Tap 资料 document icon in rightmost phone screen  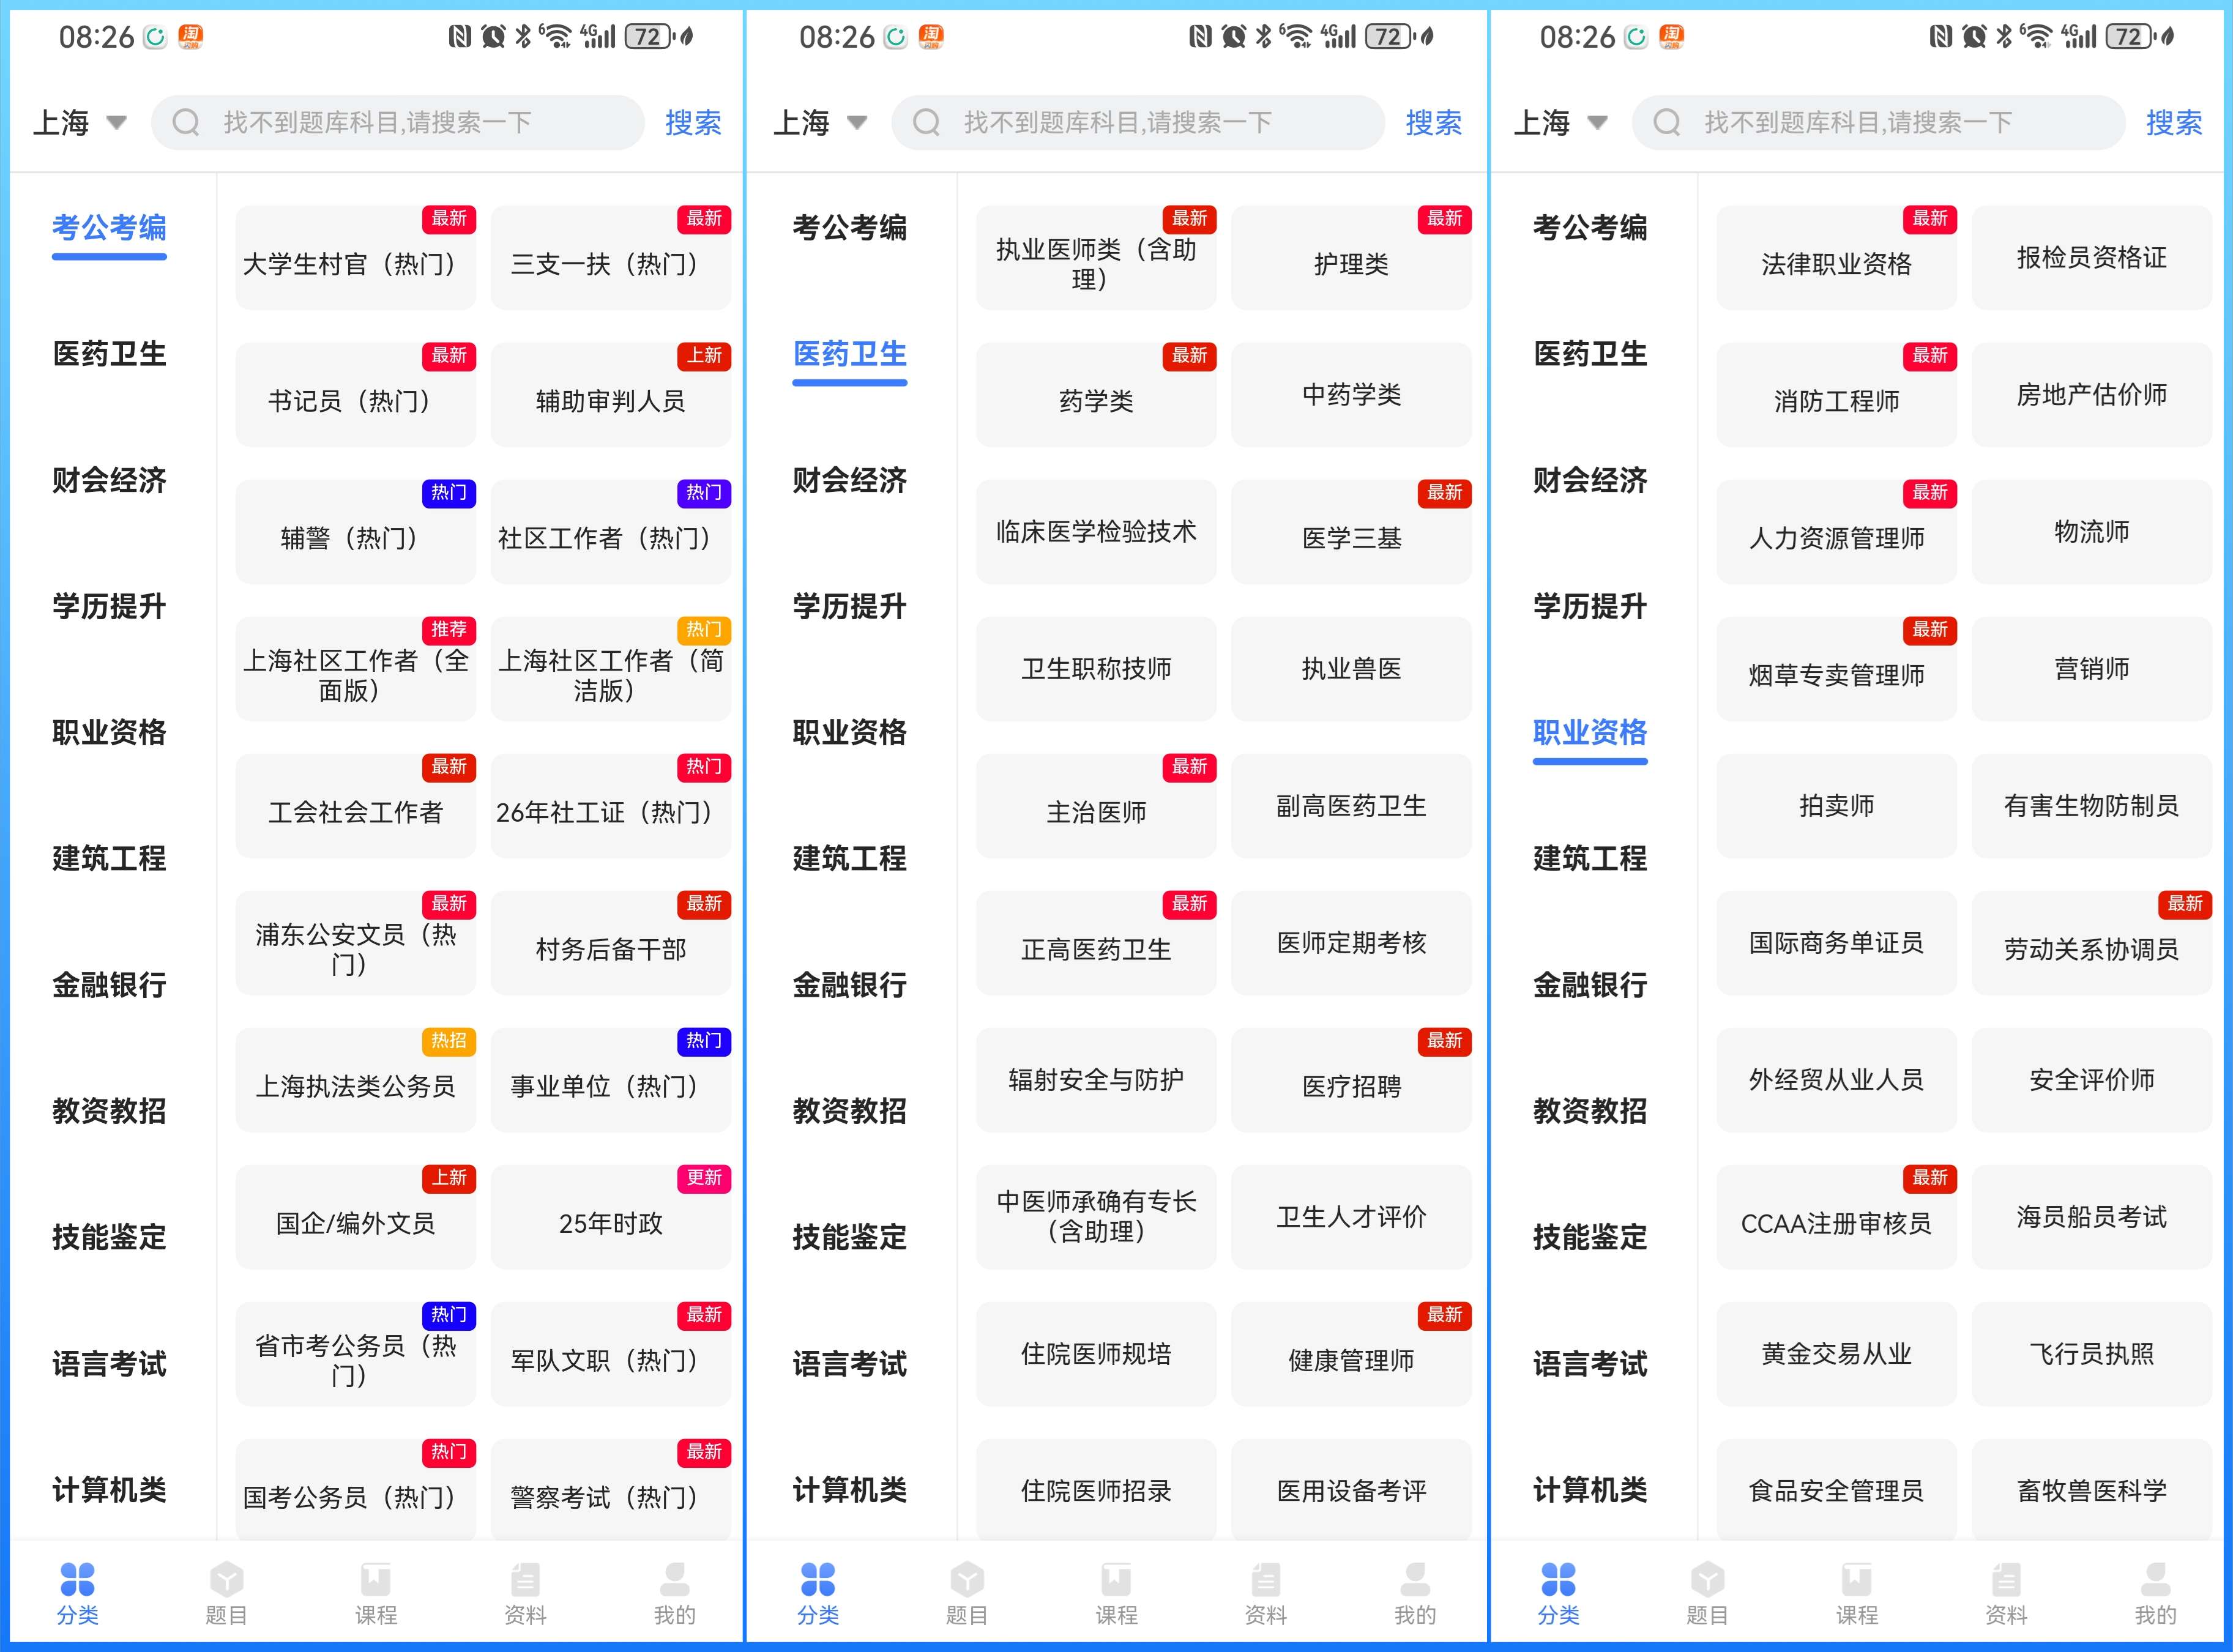[2006, 1580]
